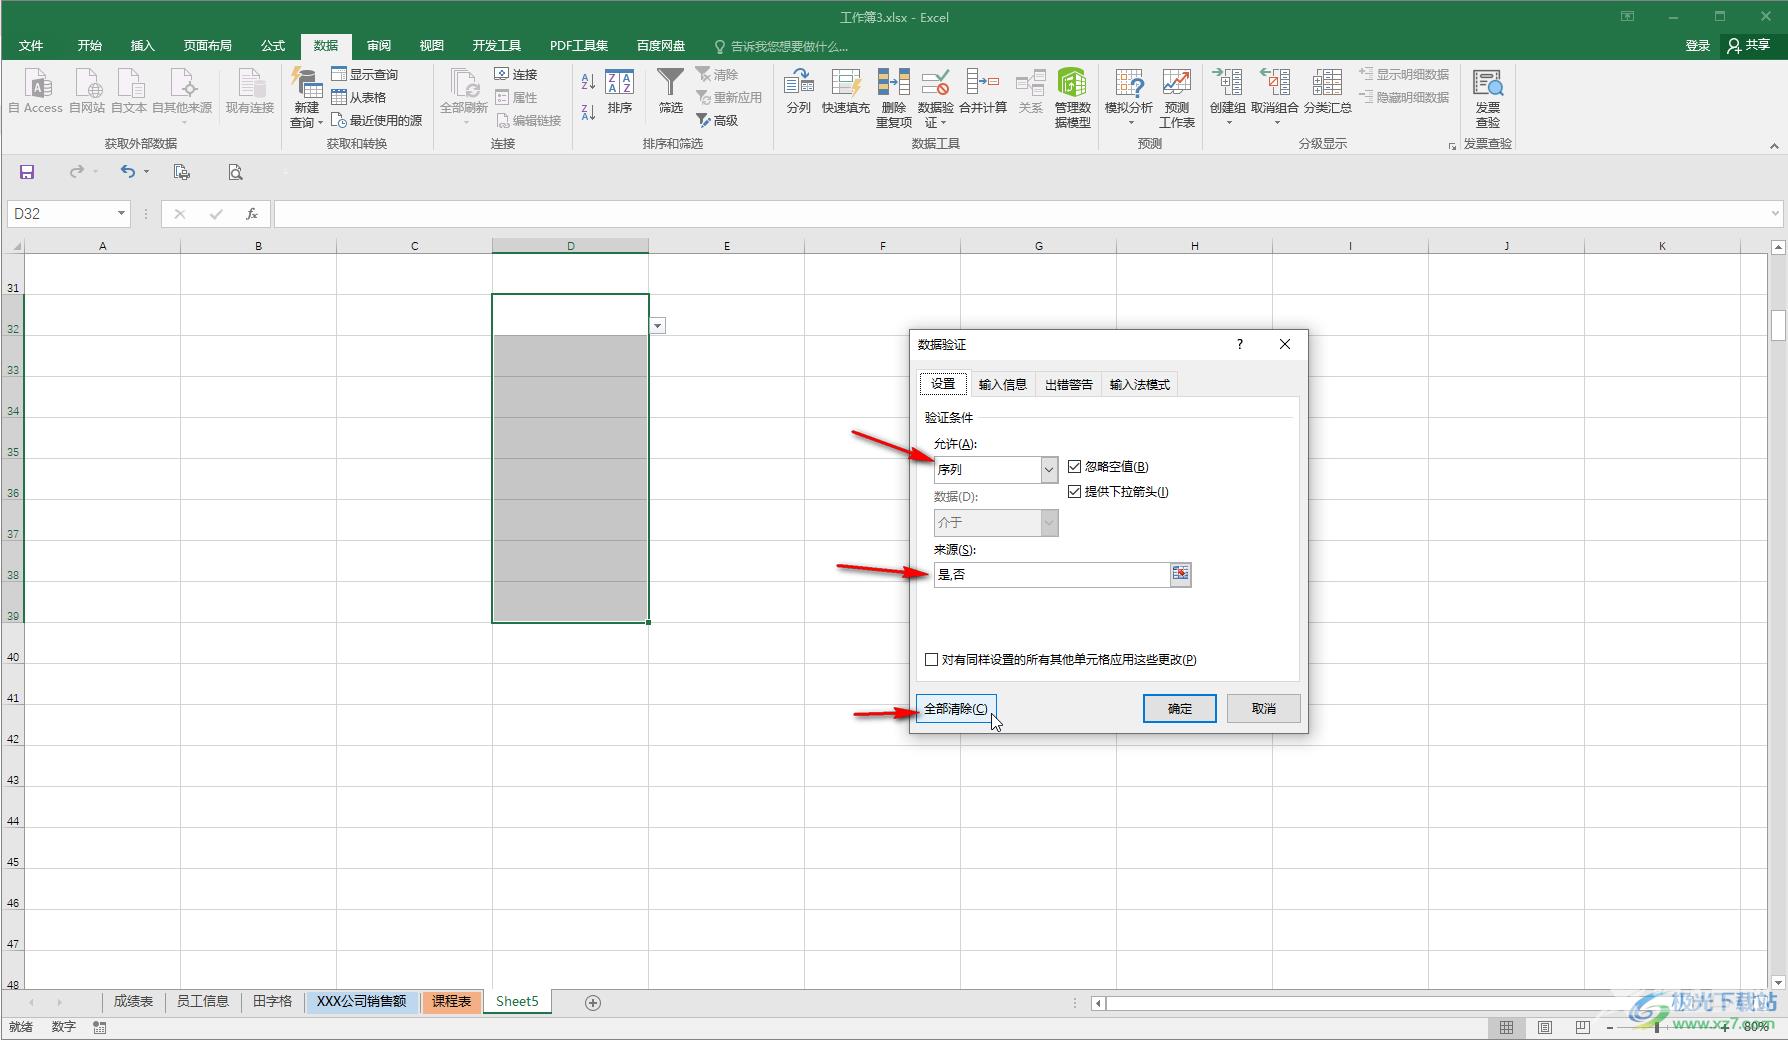Image resolution: width=1788 pixels, height=1040 pixels.
Task: Click 快速填充 (Flash Fill)
Action: click(x=846, y=91)
